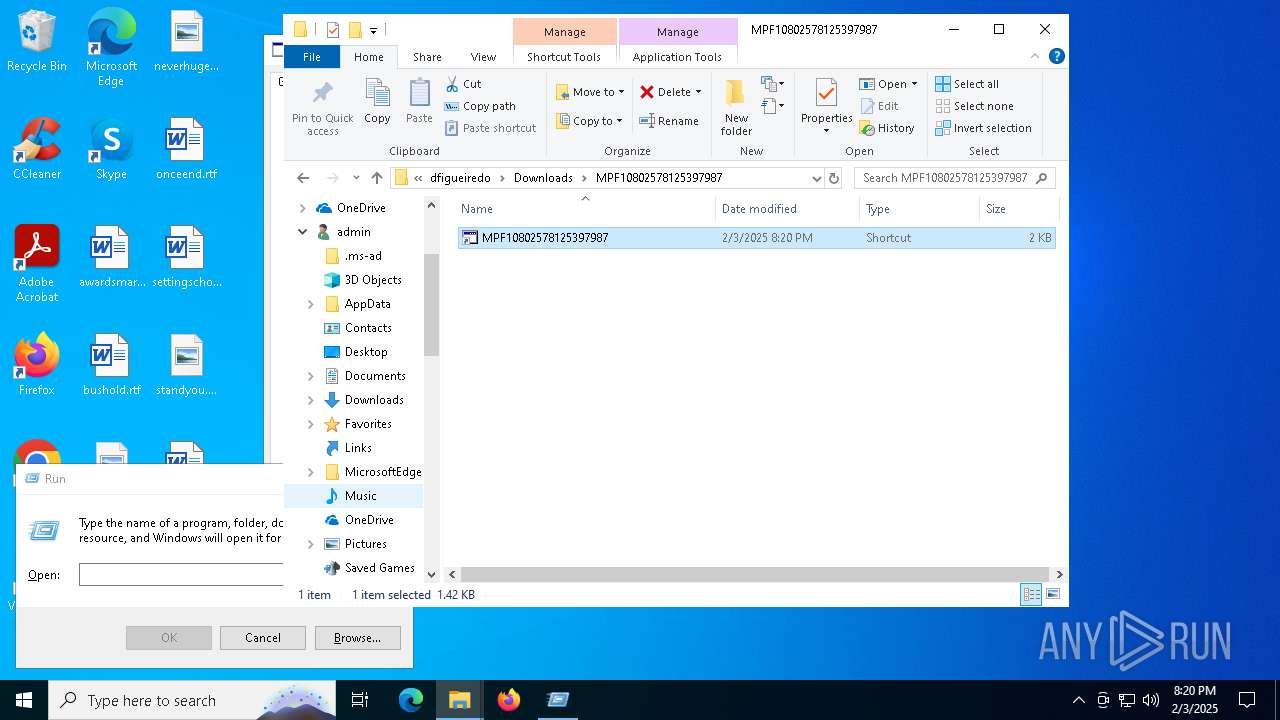Collapse the admin tree node
The width and height of the screenshot is (1280, 720).
coord(302,232)
